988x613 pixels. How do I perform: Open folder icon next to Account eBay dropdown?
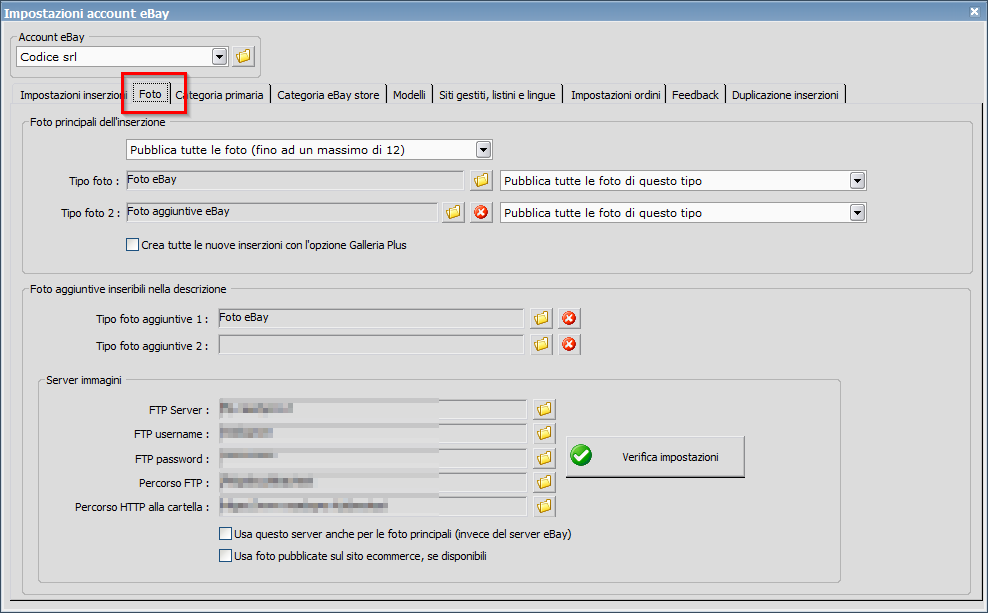point(243,57)
